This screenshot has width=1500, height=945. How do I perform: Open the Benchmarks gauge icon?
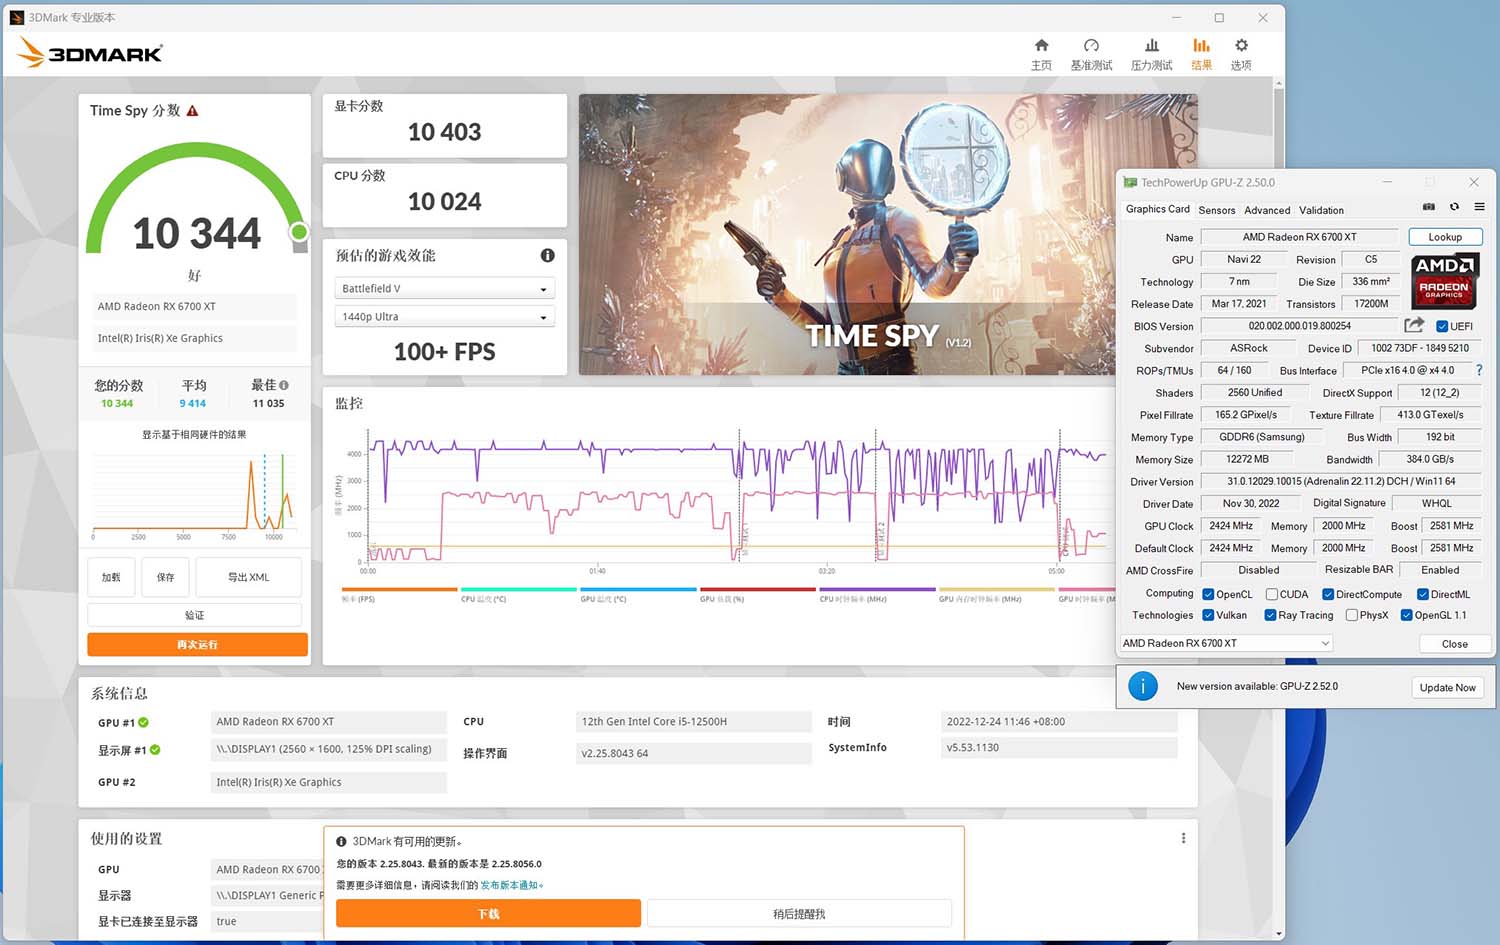(1091, 46)
